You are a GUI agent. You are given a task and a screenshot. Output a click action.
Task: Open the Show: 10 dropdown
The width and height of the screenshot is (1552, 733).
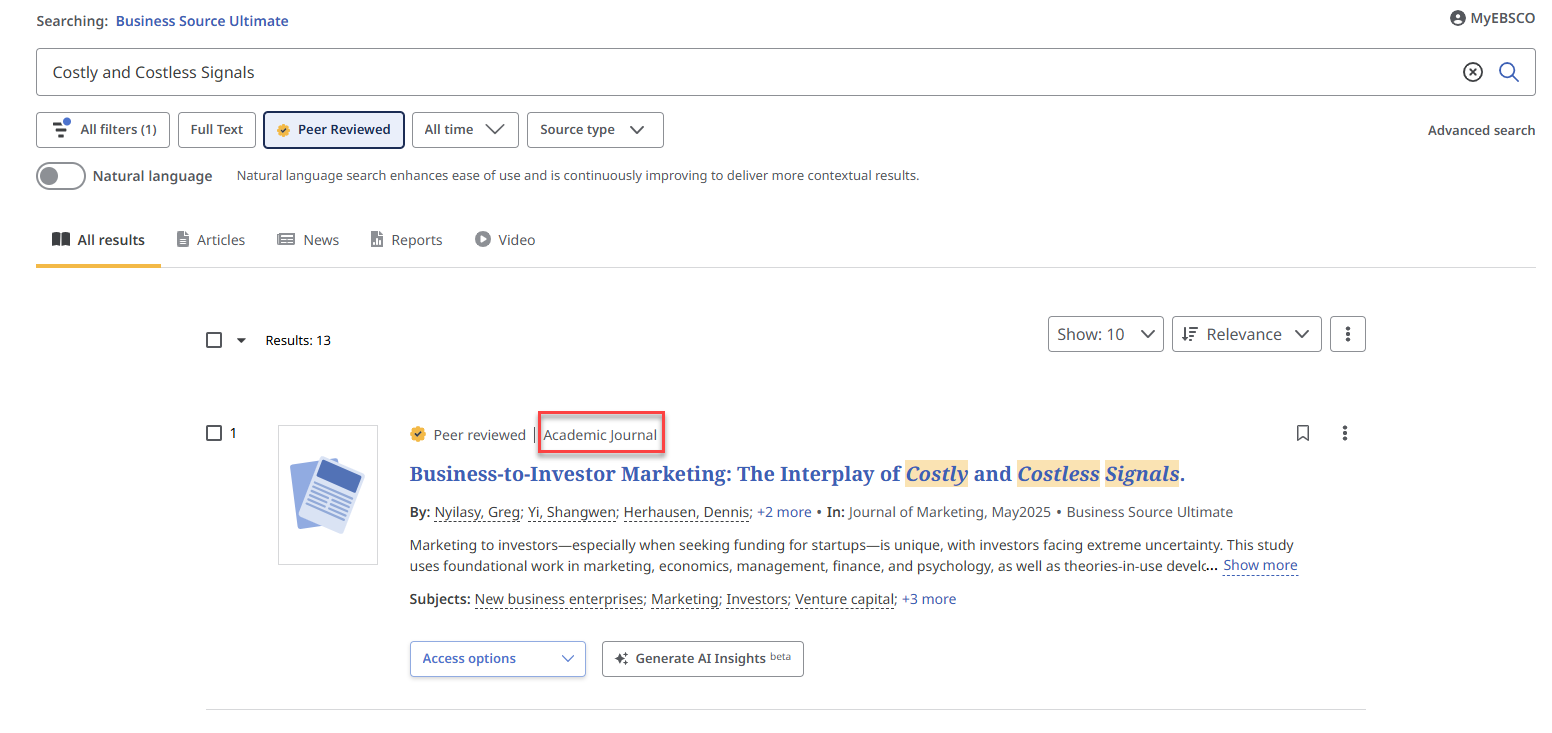[x=1105, y=333]
